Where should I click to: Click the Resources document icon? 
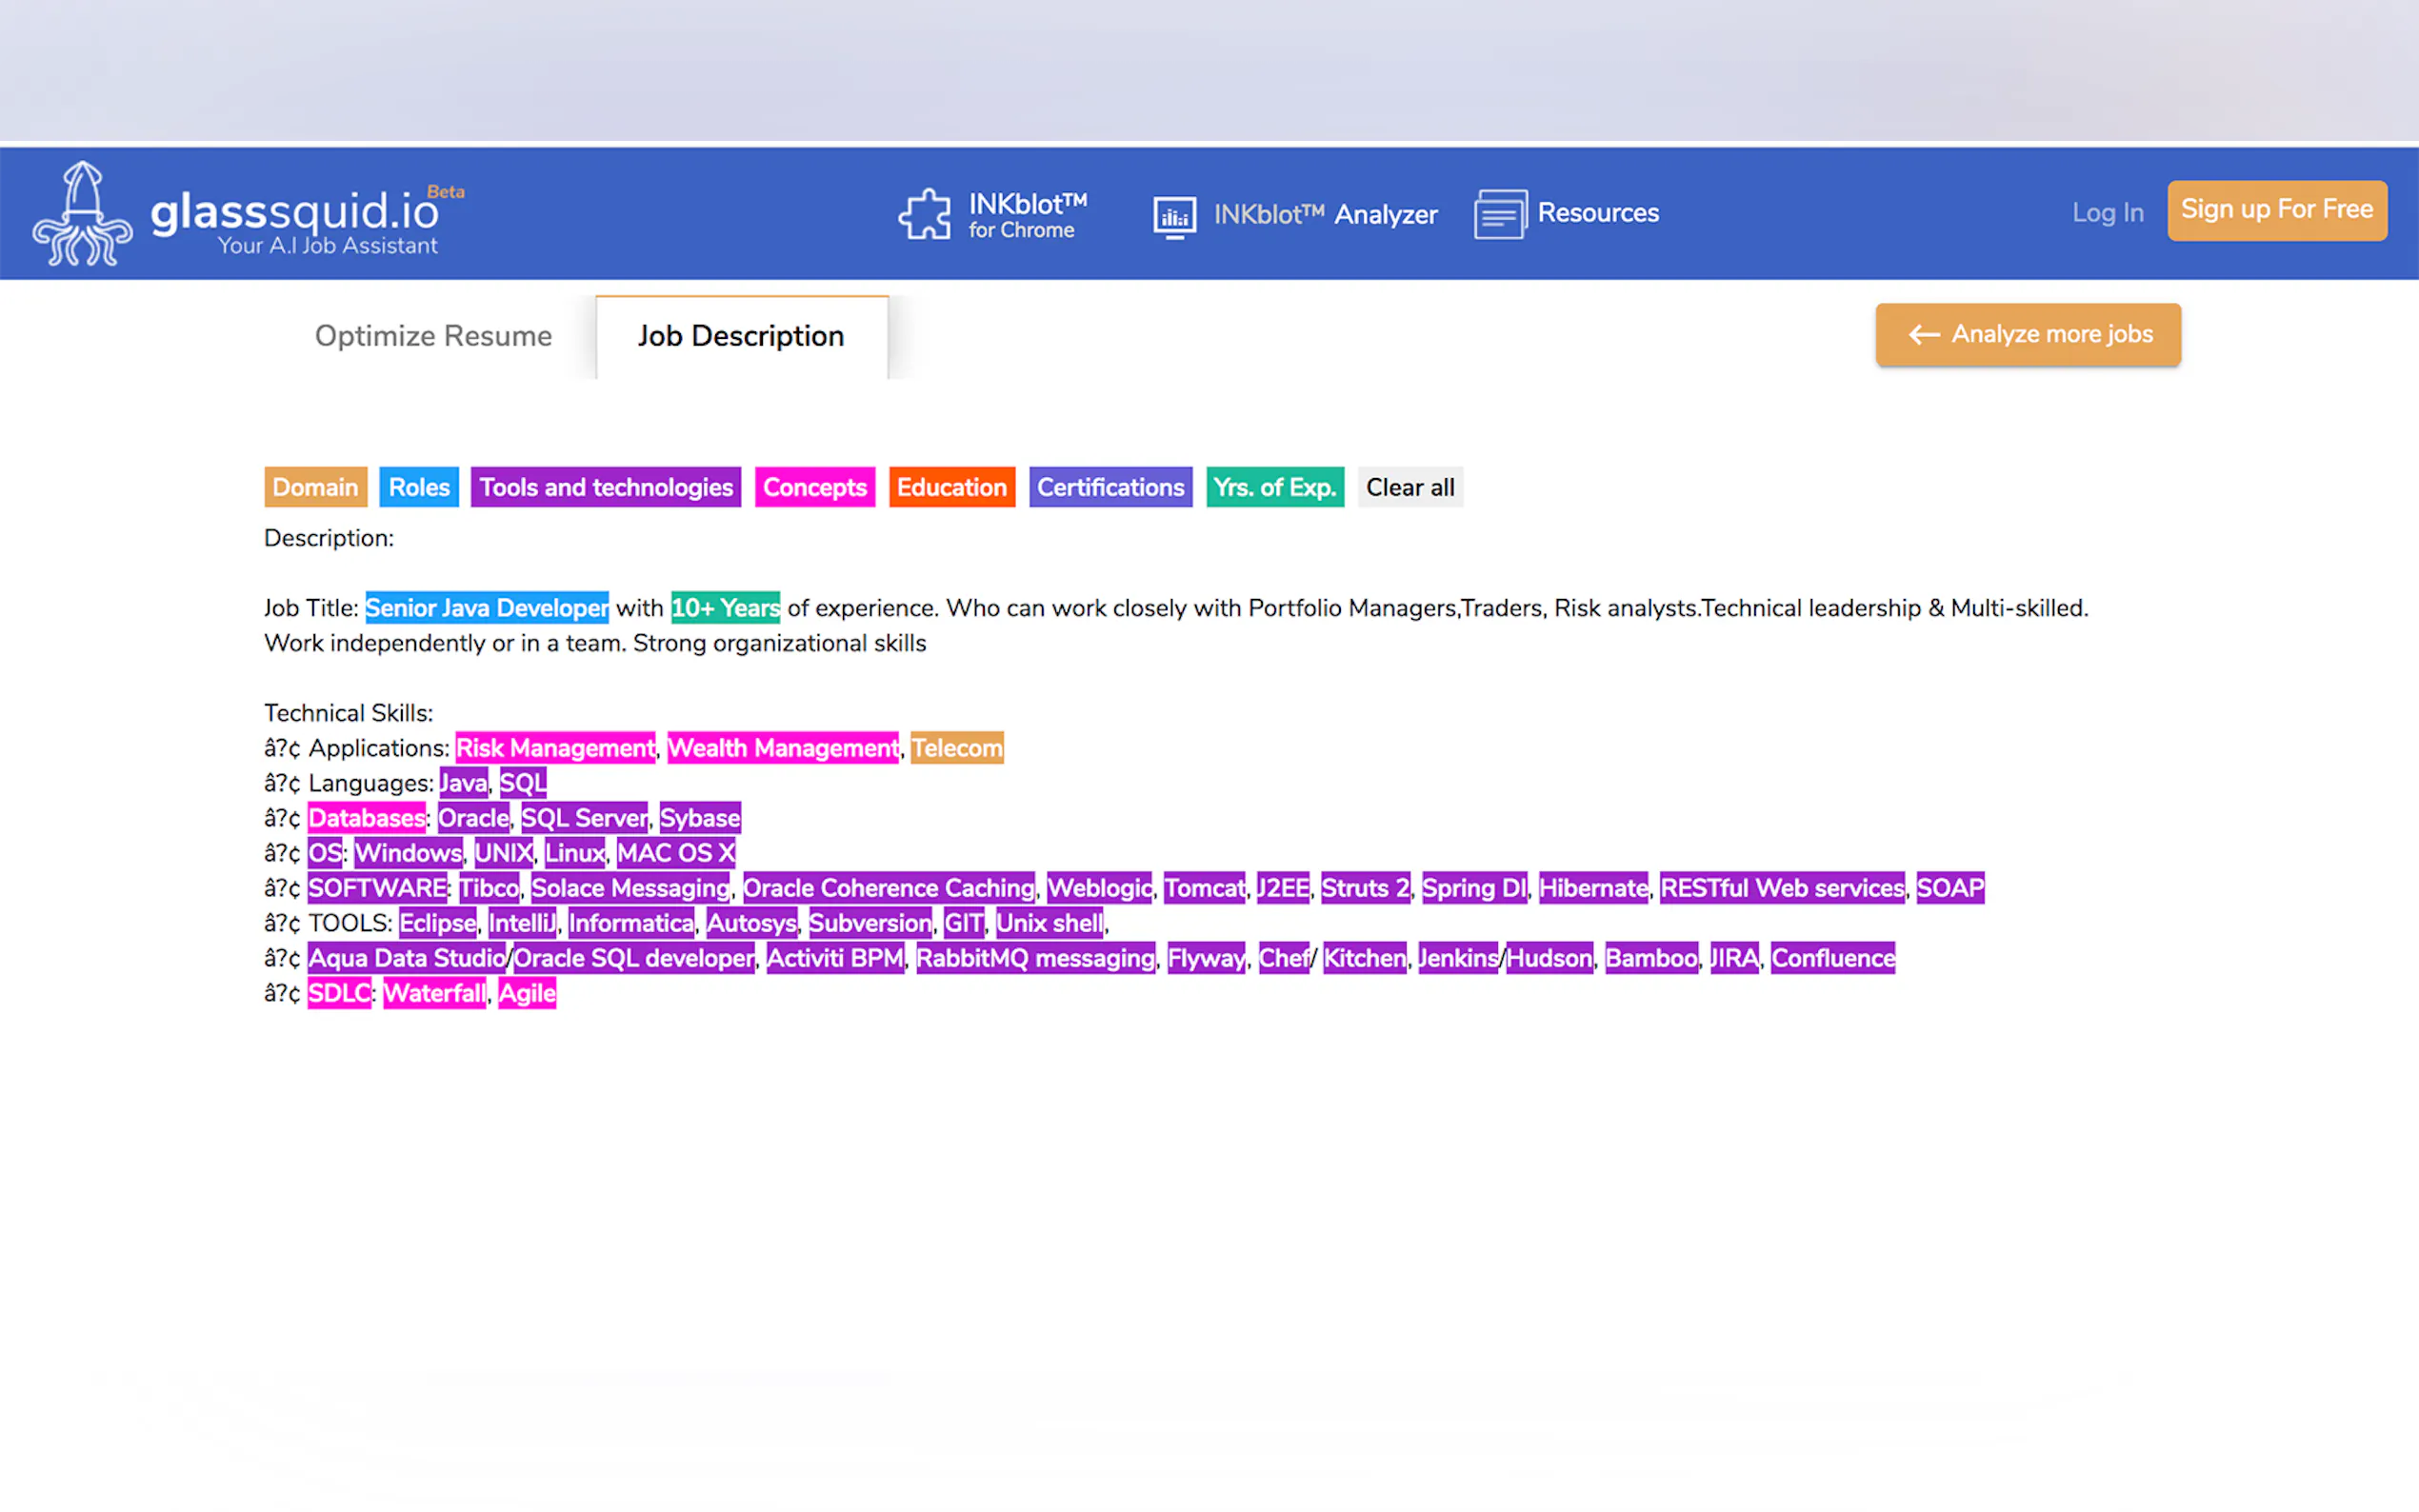tap(1499, 214)
